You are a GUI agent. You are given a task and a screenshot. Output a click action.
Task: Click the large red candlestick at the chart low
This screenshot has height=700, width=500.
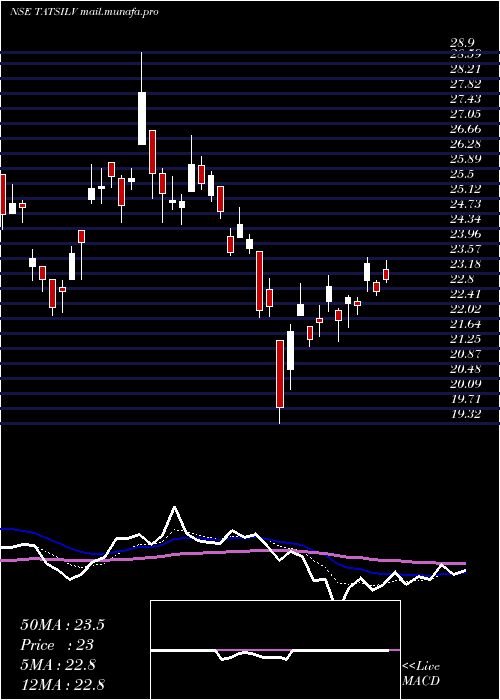[x=280, y=374]
